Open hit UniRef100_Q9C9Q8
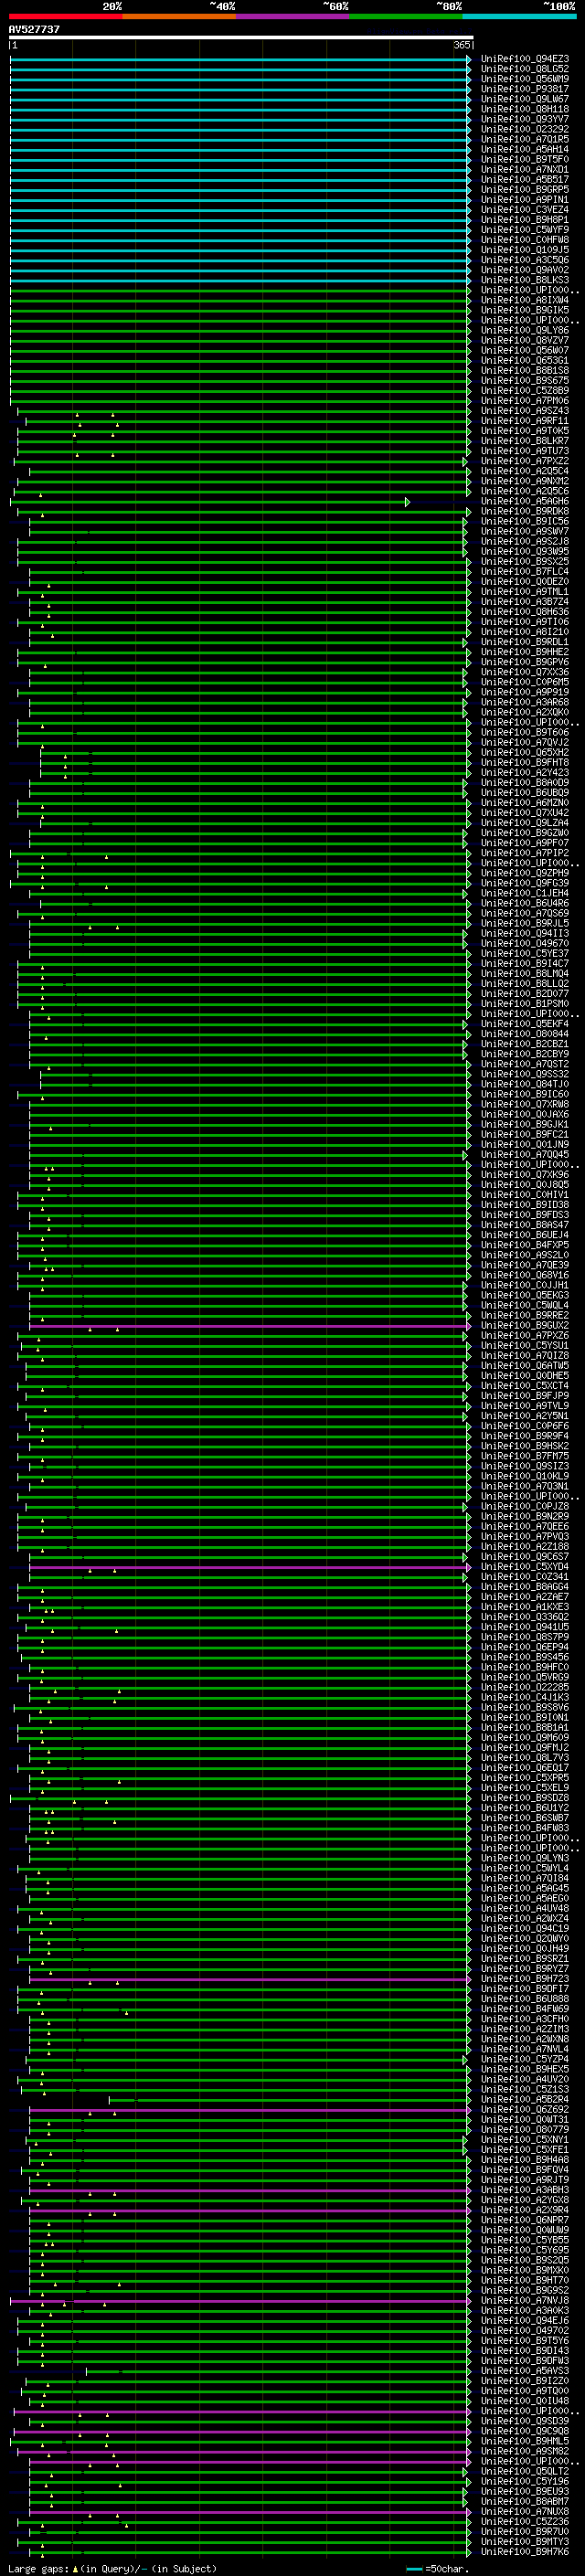Viewport: 585px width, 2576px height. [525, 2431]
